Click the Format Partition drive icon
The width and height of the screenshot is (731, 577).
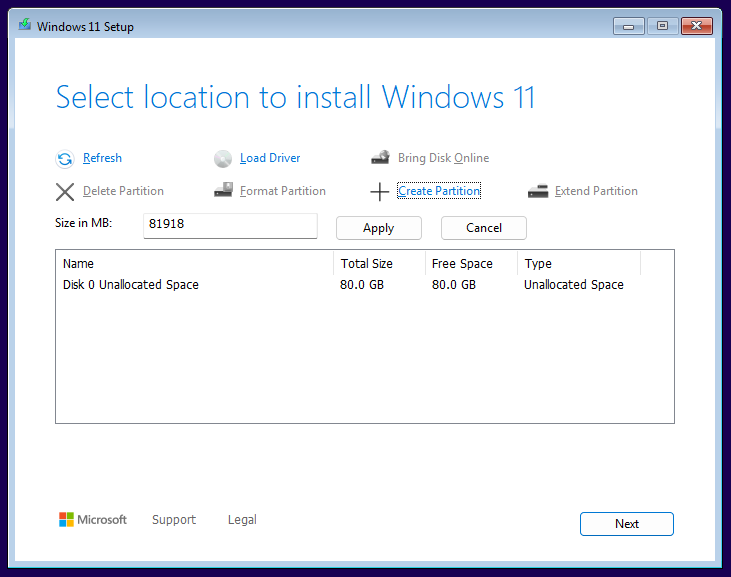tap(223, 190)
